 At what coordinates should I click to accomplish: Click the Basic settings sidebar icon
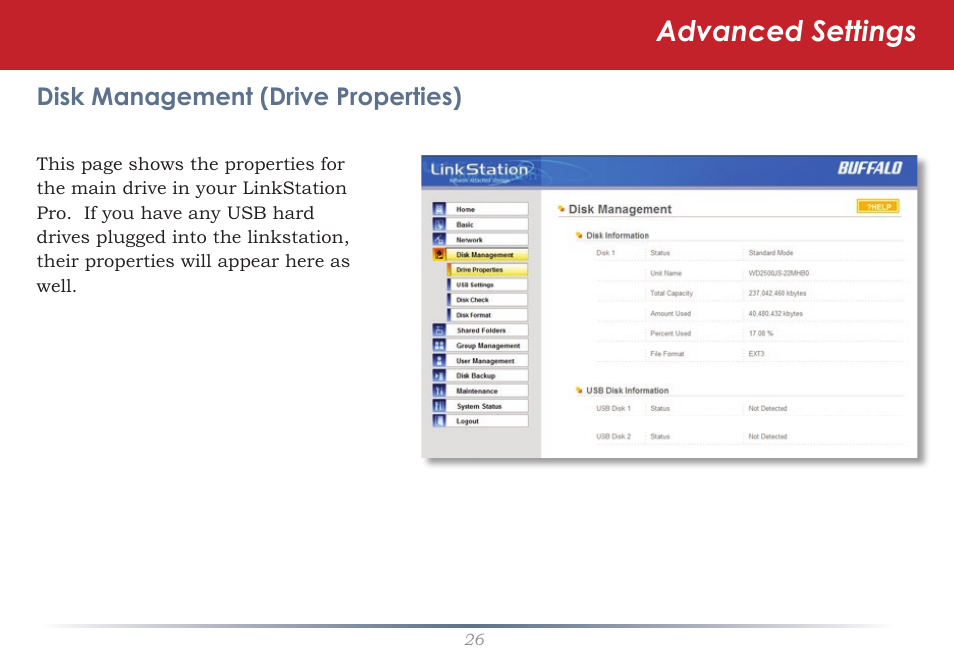tap(439, 224)
